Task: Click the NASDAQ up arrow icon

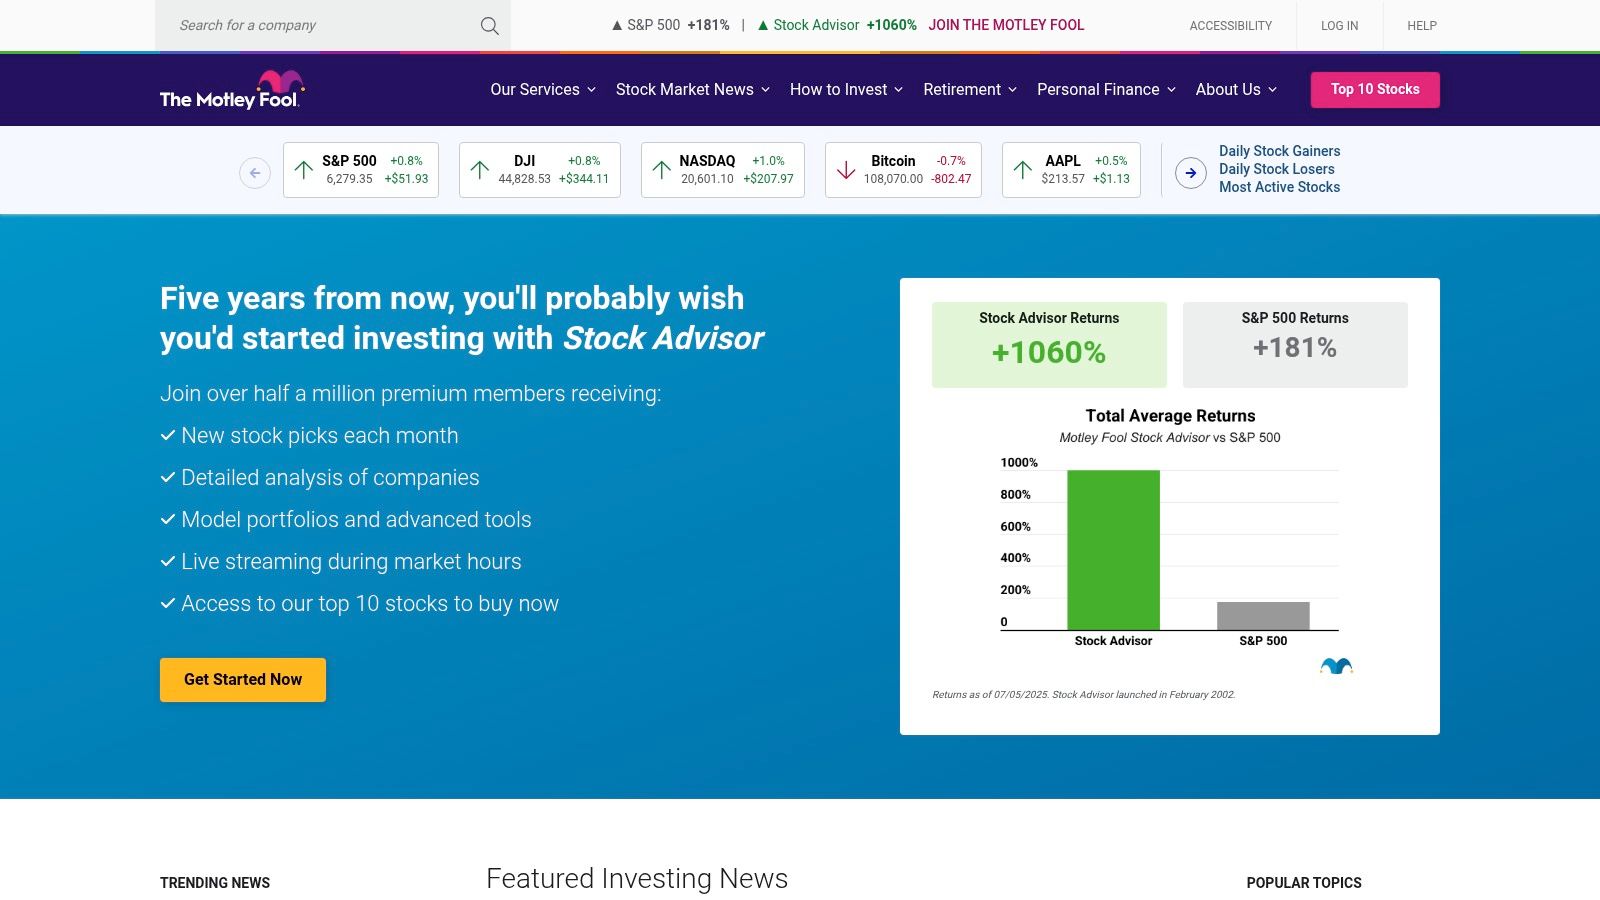Action: click(x=662, y=170)
